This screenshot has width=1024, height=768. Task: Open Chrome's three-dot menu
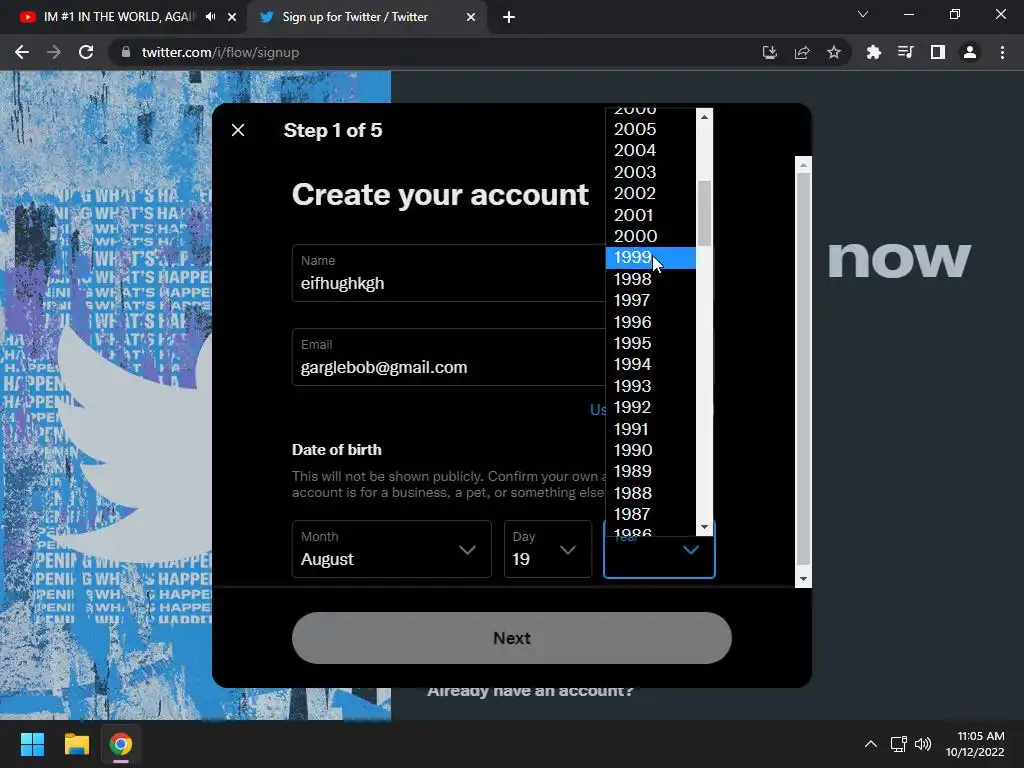1002,52
